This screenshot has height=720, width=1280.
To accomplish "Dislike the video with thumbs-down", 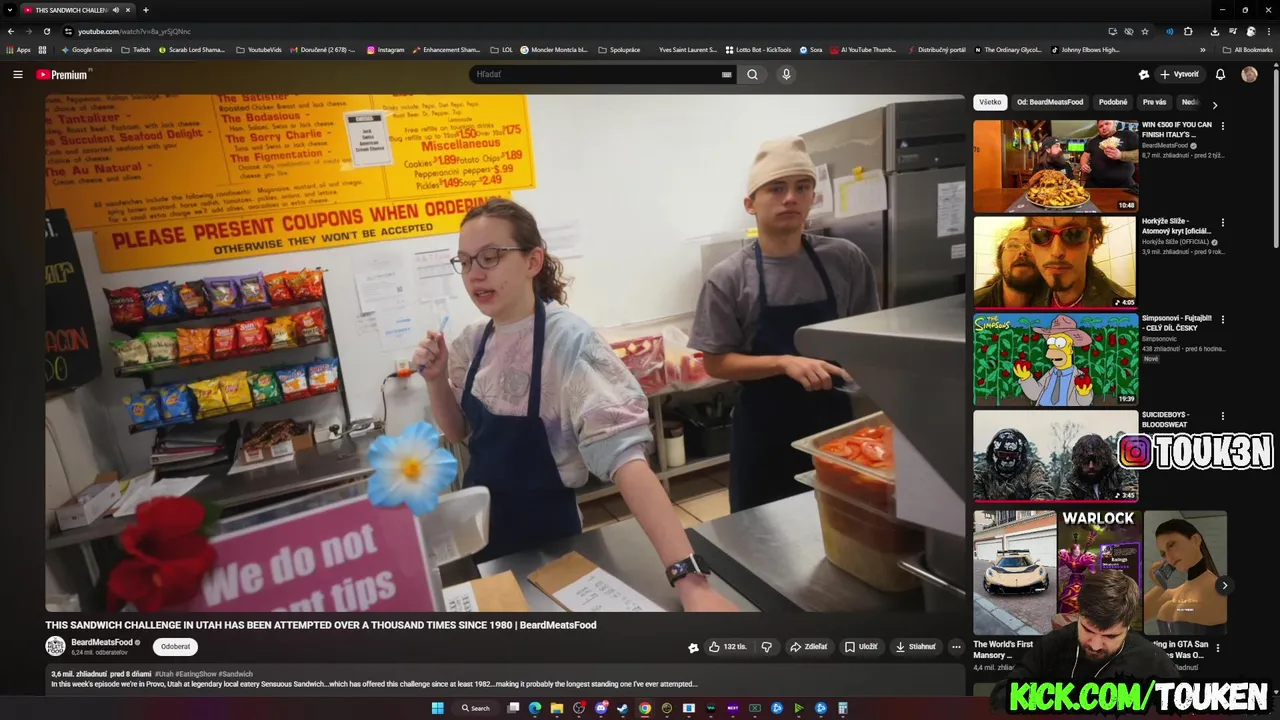I will point(767,647).
